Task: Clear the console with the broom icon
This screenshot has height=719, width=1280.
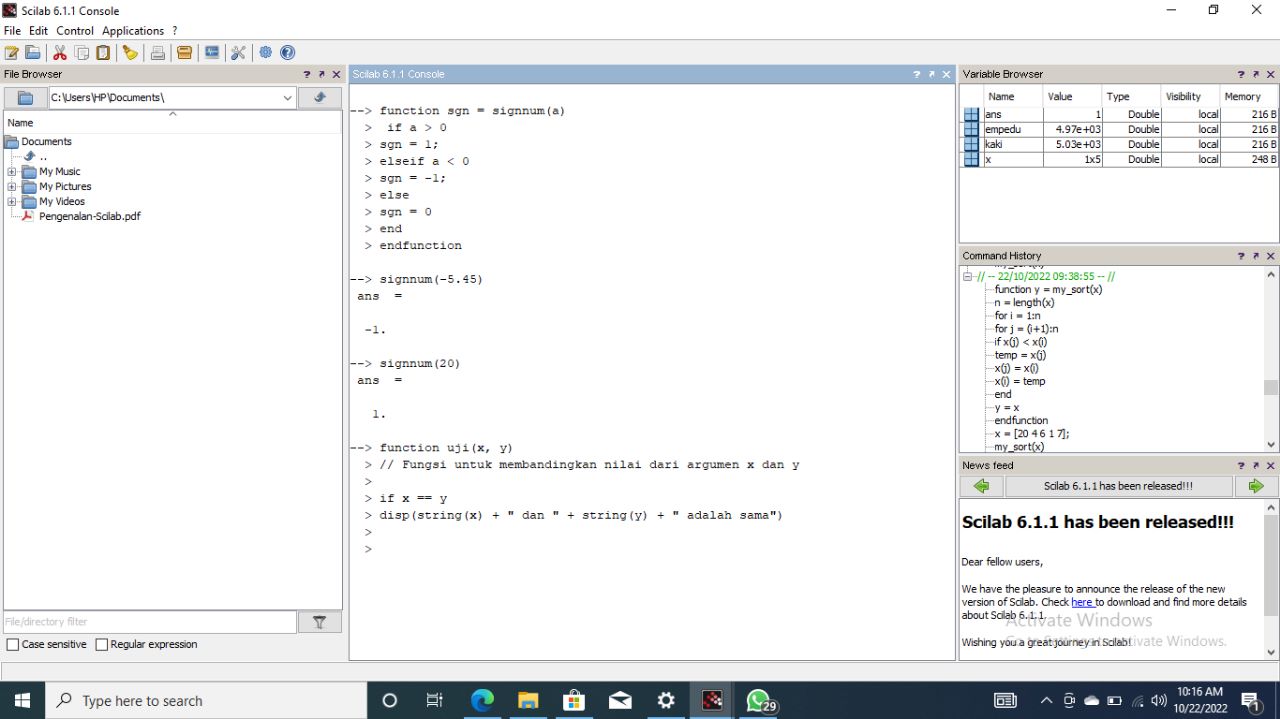Action: (130, 53)
